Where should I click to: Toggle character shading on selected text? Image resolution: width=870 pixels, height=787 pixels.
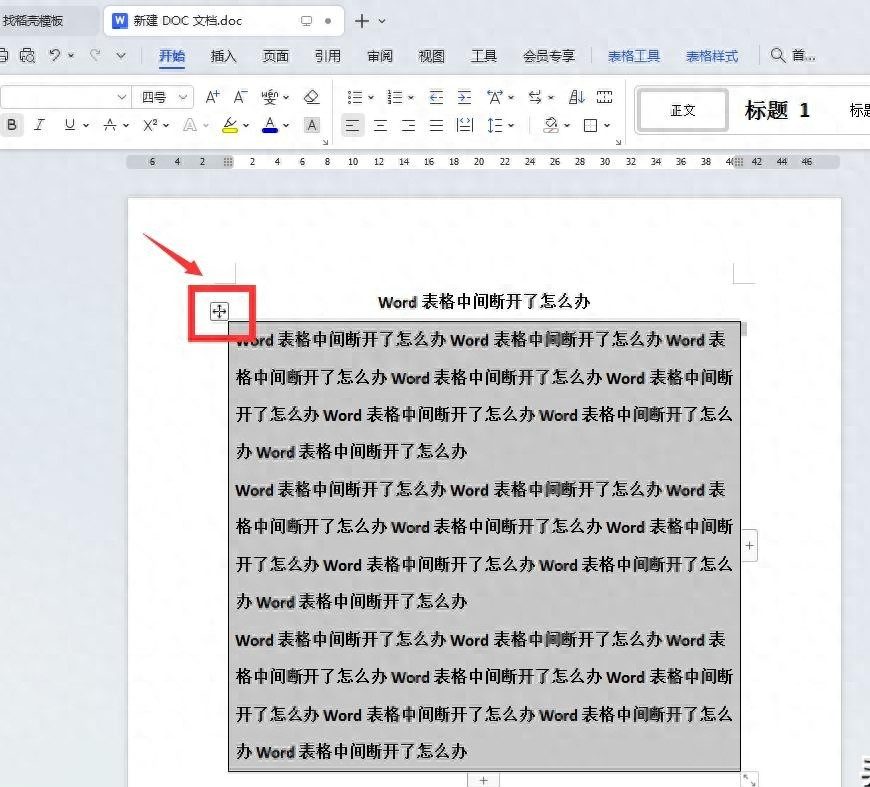click(312, 125)
